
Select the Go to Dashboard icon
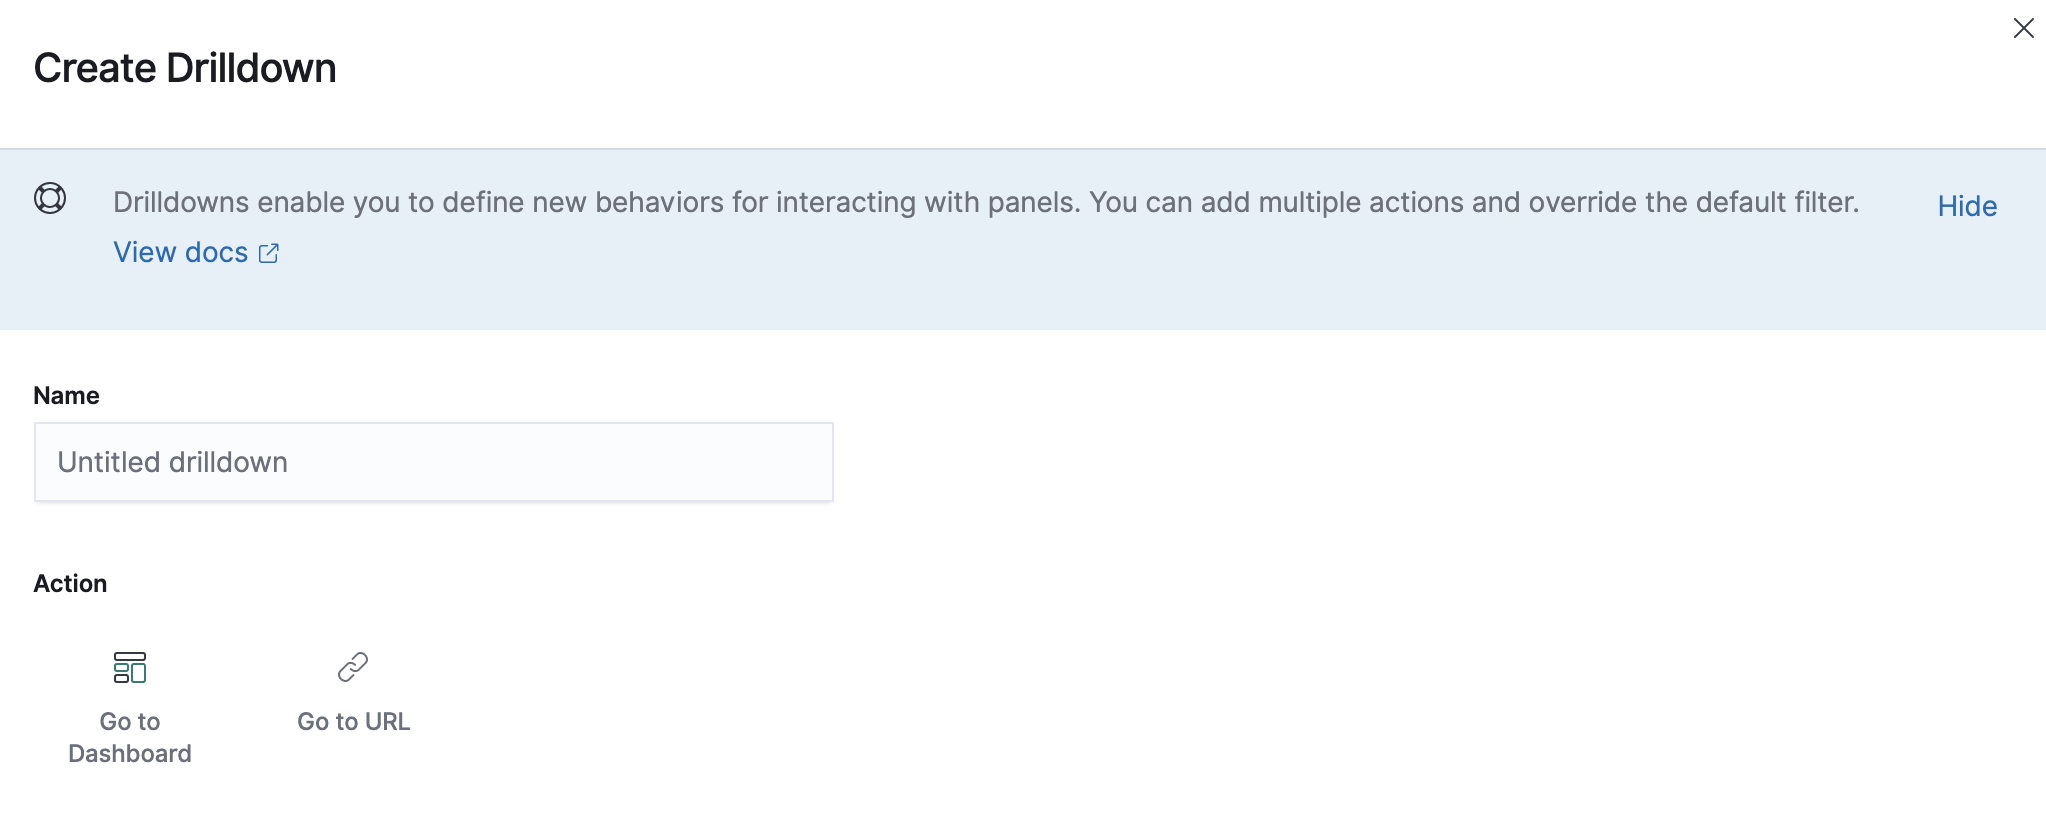tap(130, 667)
